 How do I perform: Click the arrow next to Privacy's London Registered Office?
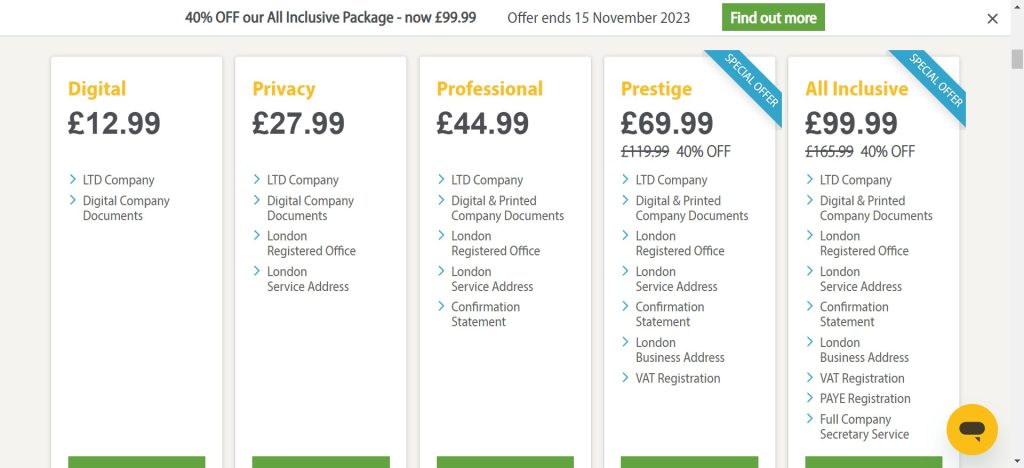tap(258, 236)
